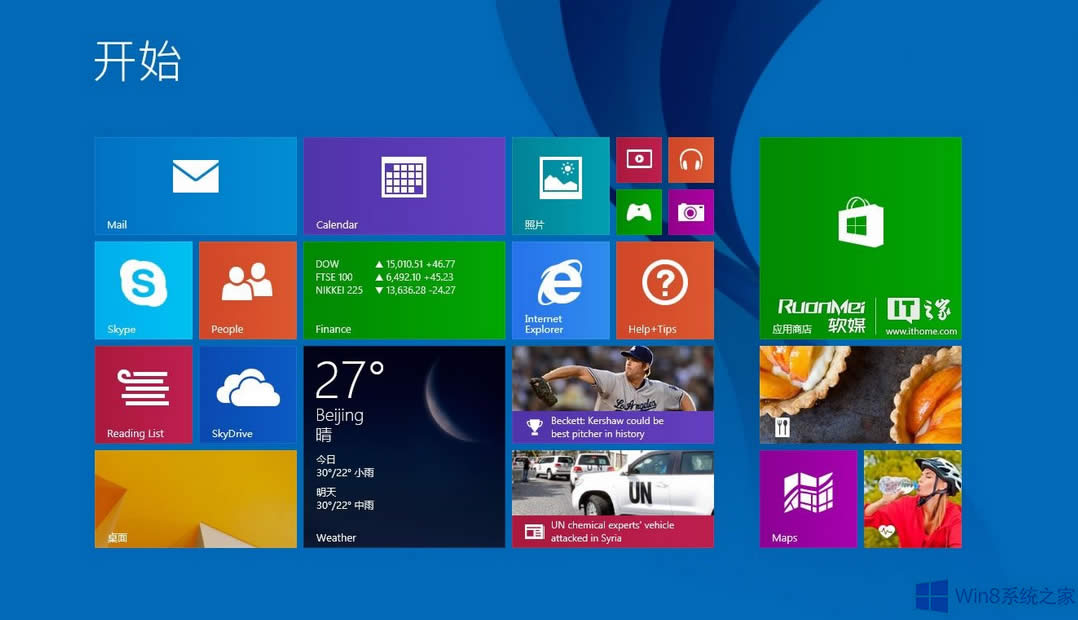This screenshot has width=1078, height=620.
Task: Open Internet Explorer
Action: click(560, 289)
